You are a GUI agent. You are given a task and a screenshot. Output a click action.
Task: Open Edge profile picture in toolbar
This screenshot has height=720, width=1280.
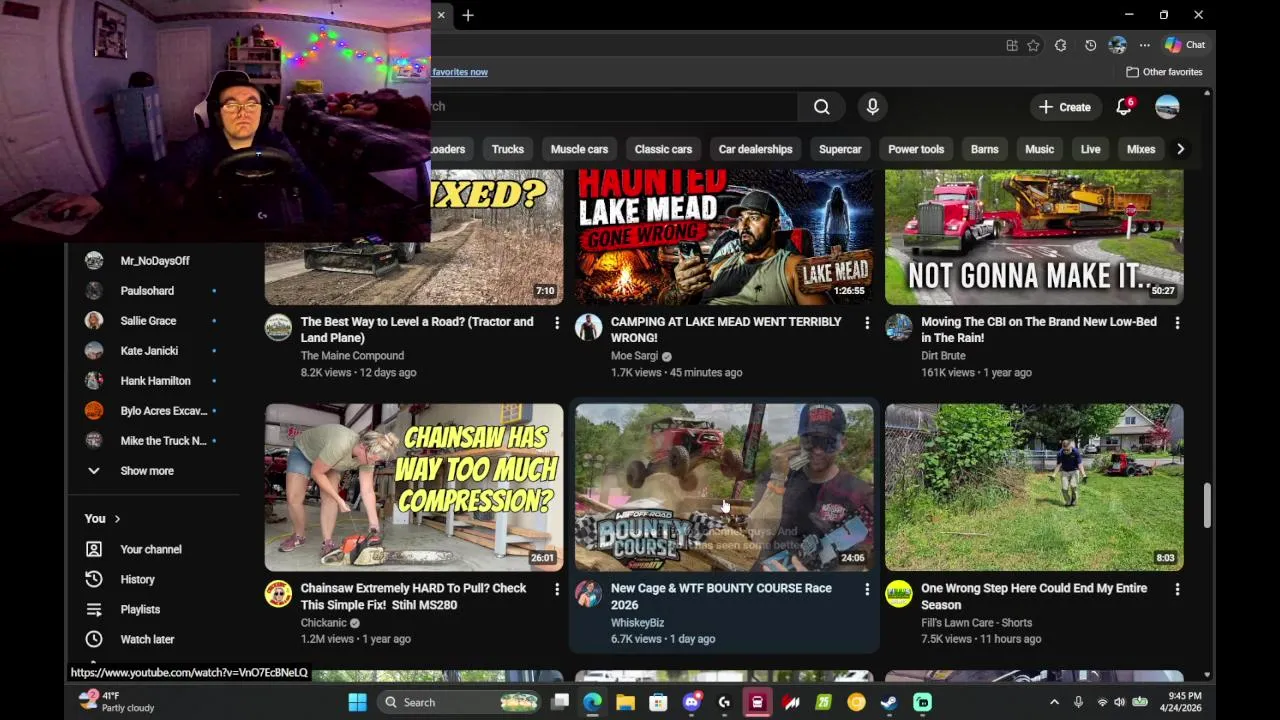point(1118,45)
